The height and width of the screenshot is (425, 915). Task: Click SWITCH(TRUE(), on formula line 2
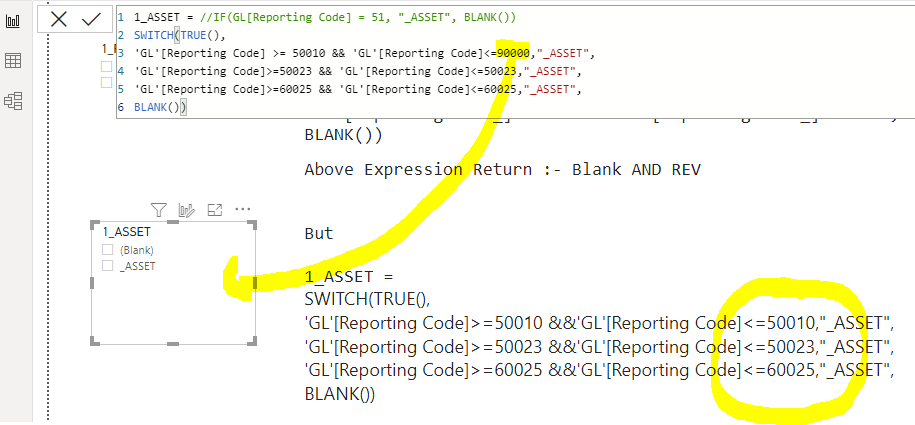[179, 36]
